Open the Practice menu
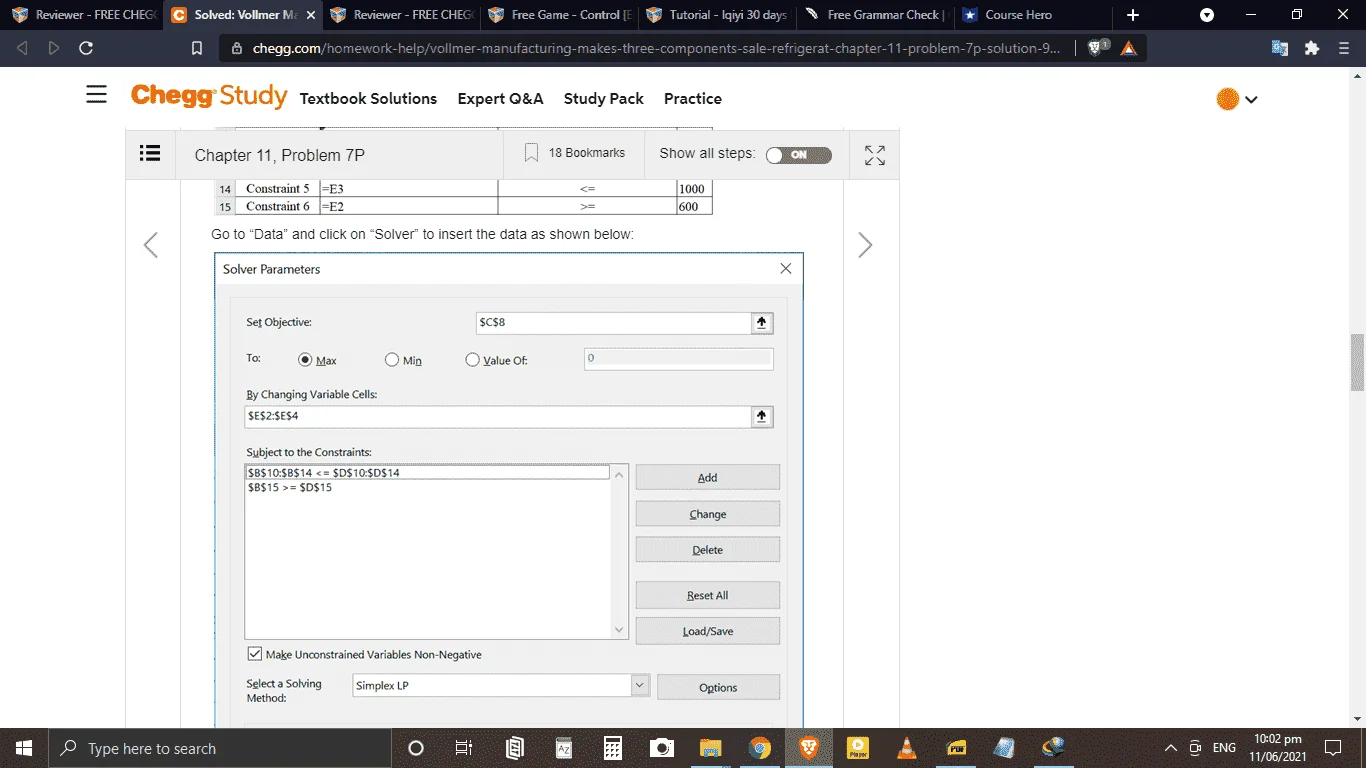 pyautogui.click(x=693, y=98)
